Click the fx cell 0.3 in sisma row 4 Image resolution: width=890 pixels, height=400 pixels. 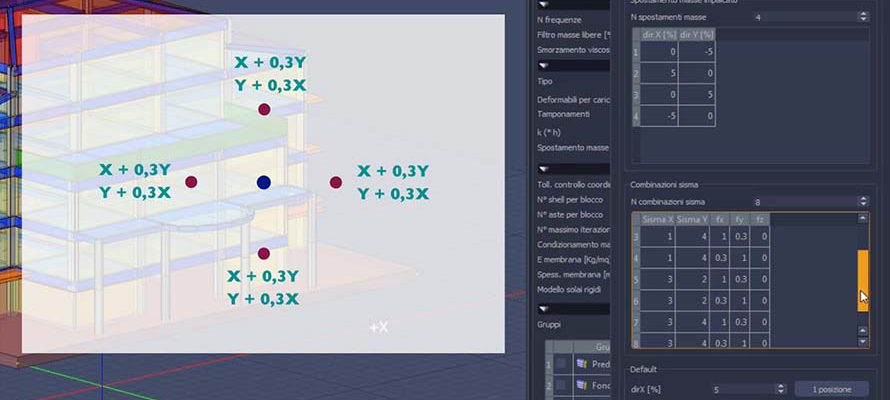tap(720, 258)
